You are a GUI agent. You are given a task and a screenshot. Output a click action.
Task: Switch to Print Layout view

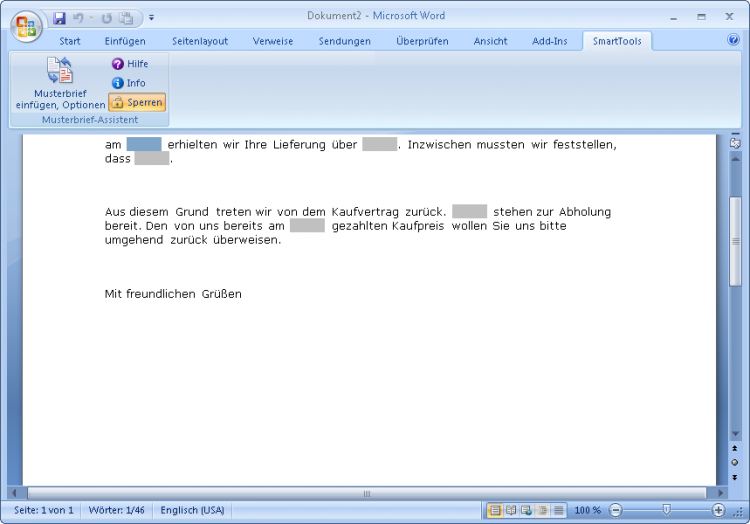[494, 510]
